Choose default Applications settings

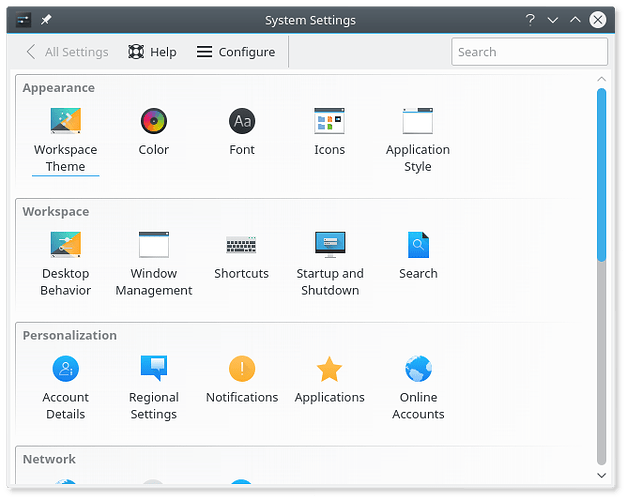329,370
